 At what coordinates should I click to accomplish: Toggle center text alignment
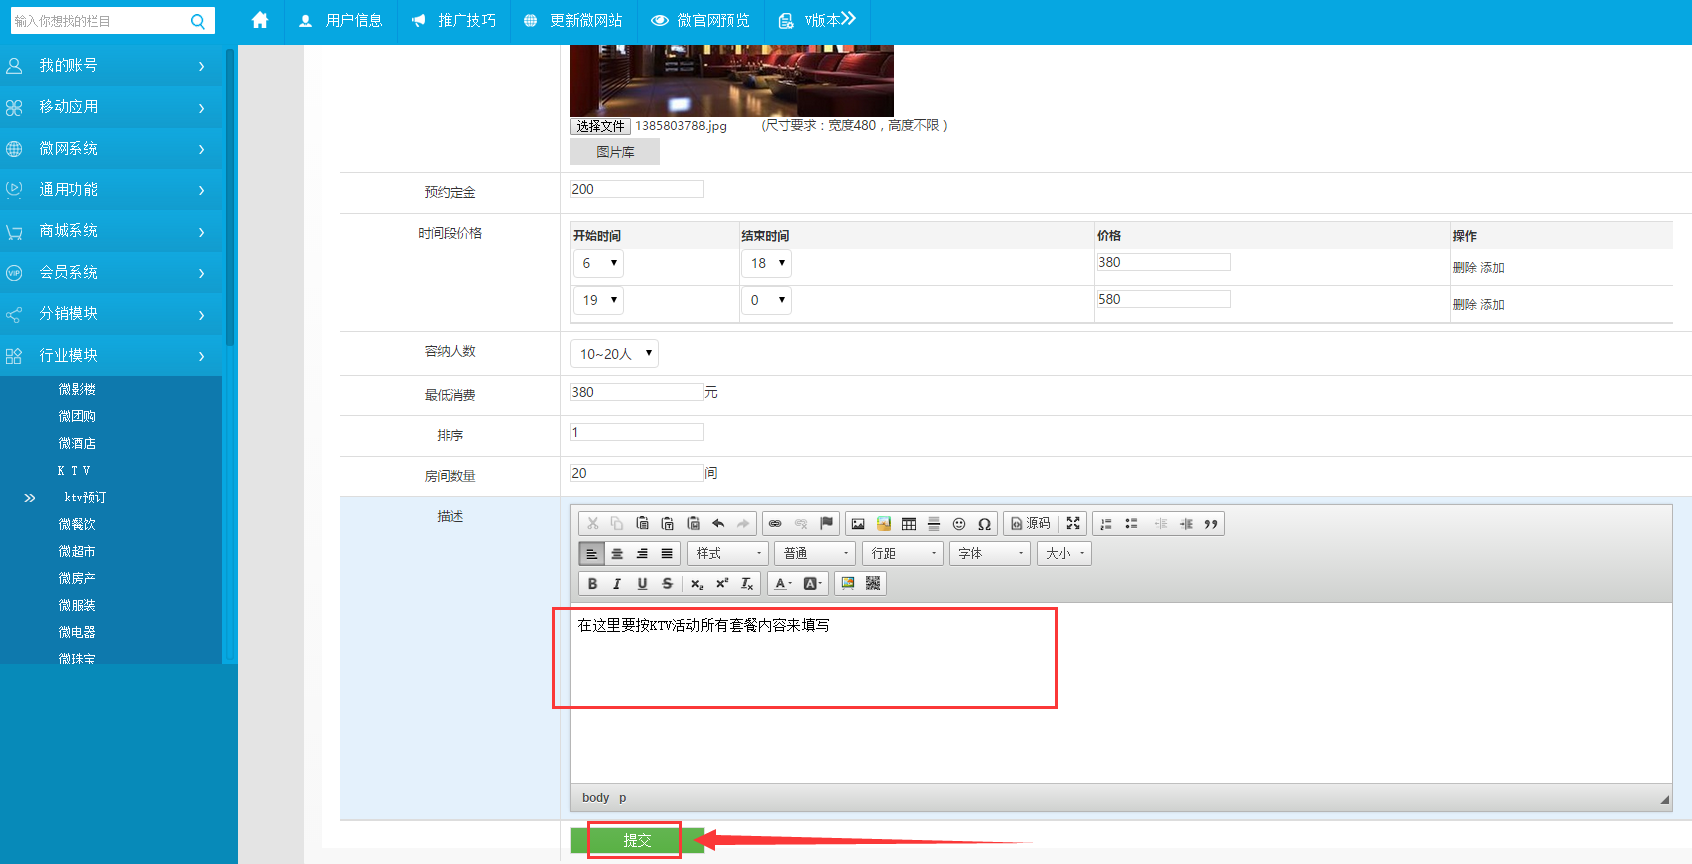[617, 554]
